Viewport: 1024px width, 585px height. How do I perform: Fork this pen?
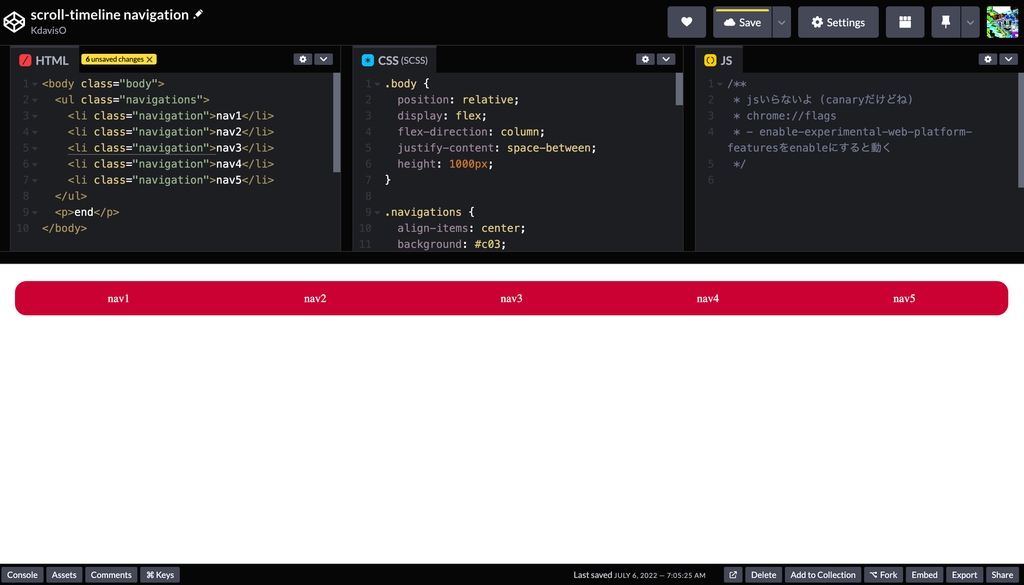coord(884,575)
